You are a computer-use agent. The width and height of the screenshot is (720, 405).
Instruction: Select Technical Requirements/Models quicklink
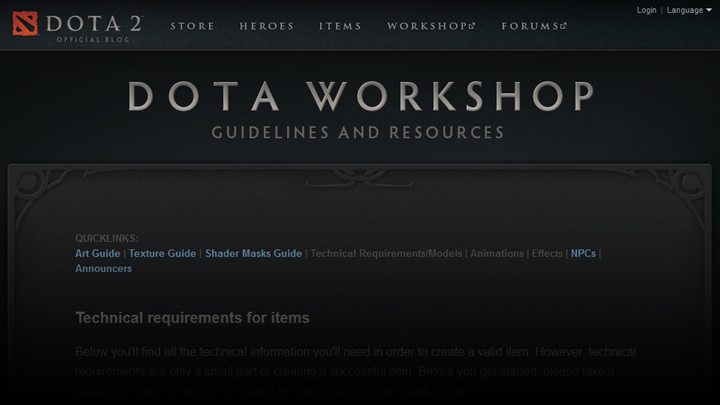pyautogui.click(x=386, y=253)
